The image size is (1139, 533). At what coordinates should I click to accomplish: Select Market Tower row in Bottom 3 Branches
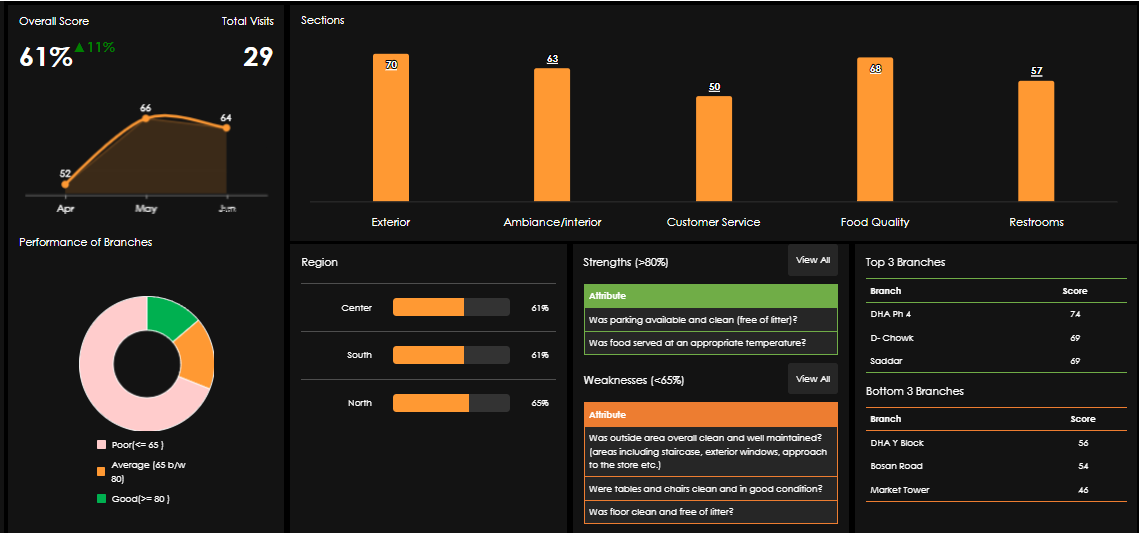[x=995, y=490]
